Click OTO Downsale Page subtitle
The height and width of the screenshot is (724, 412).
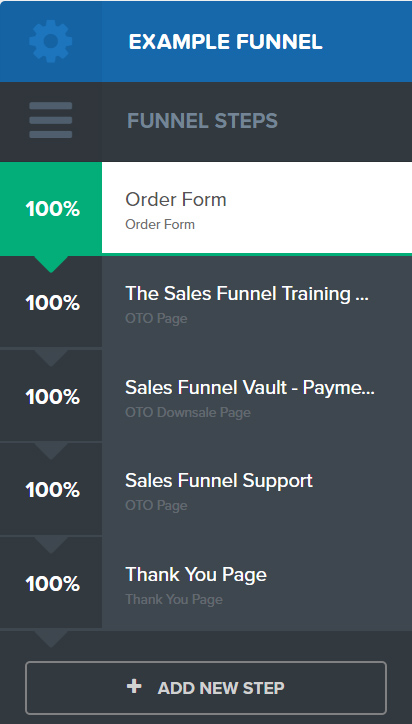pos(188,412)
